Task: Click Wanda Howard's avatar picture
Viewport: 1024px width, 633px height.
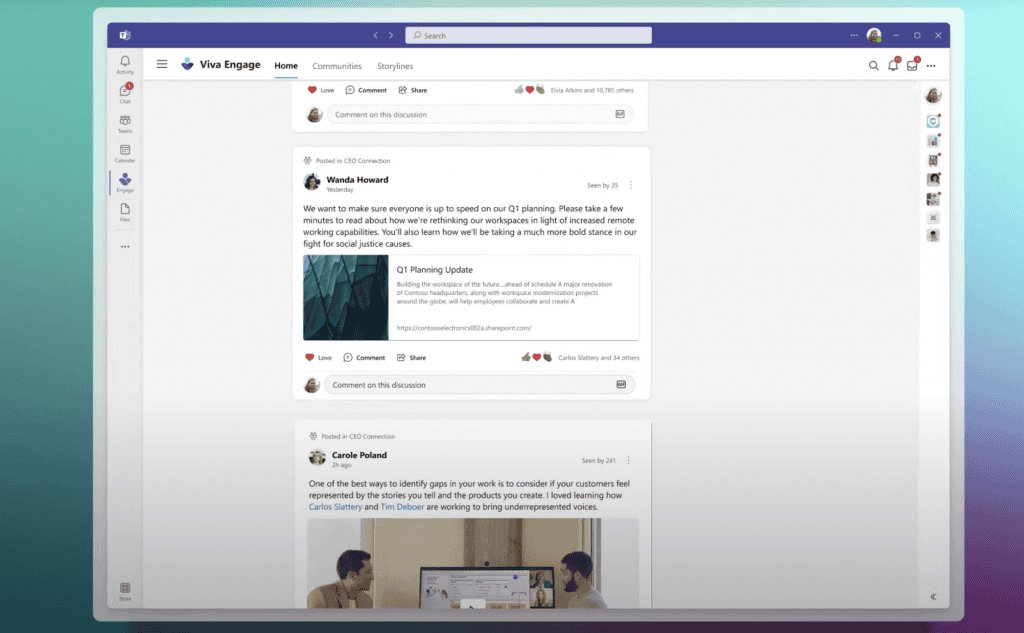Action: pos(312,182)
